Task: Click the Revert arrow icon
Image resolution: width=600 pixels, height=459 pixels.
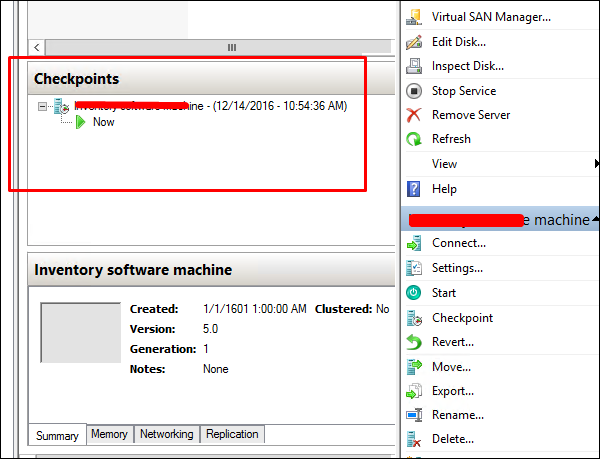Action: [x=414, y=342]
